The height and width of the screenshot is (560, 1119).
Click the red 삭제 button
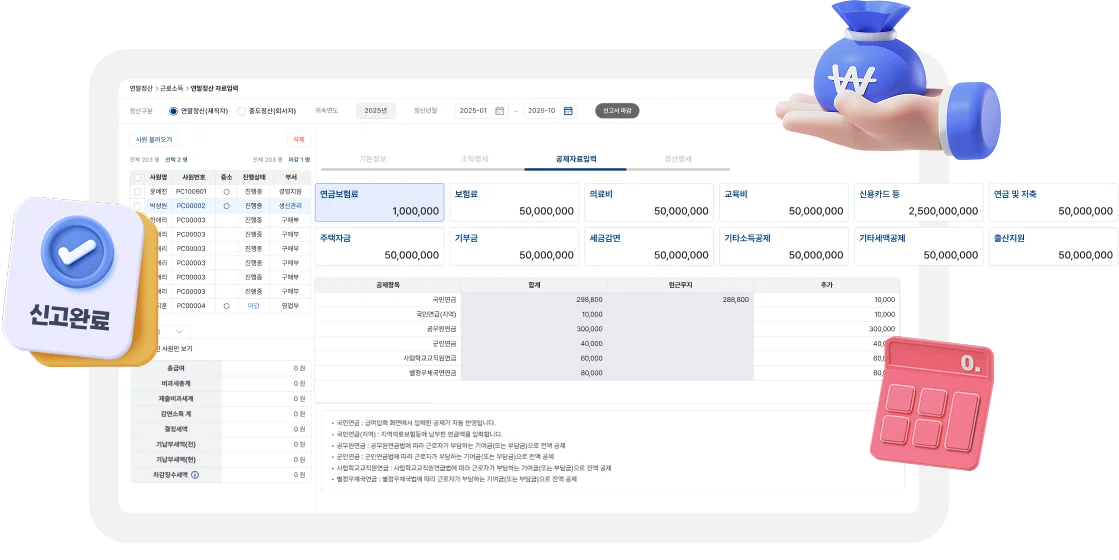coord(298,140)
